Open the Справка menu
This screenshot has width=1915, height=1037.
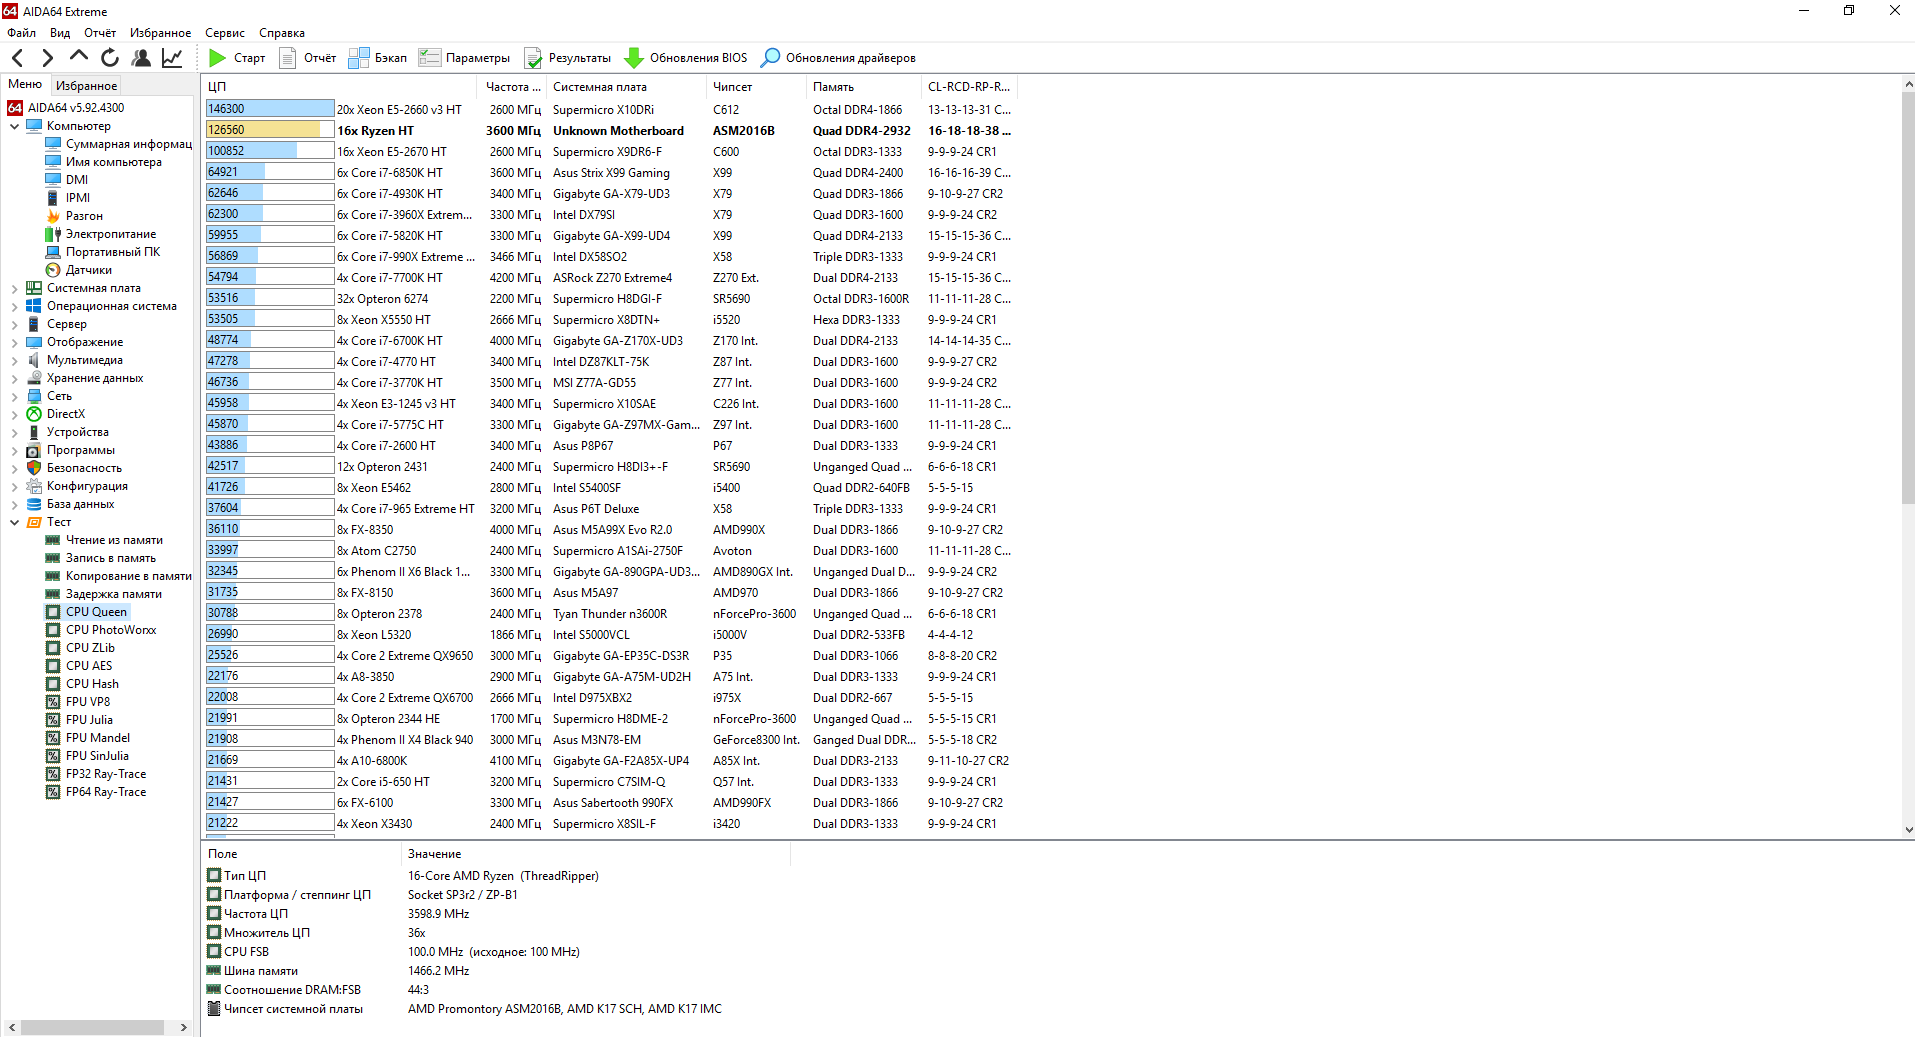pos(282,33)
